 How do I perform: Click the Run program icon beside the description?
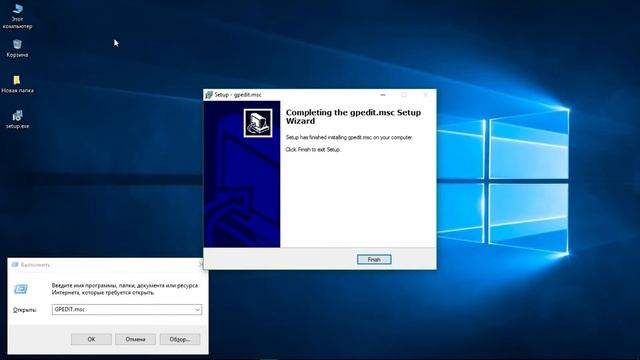pos(21,289)
